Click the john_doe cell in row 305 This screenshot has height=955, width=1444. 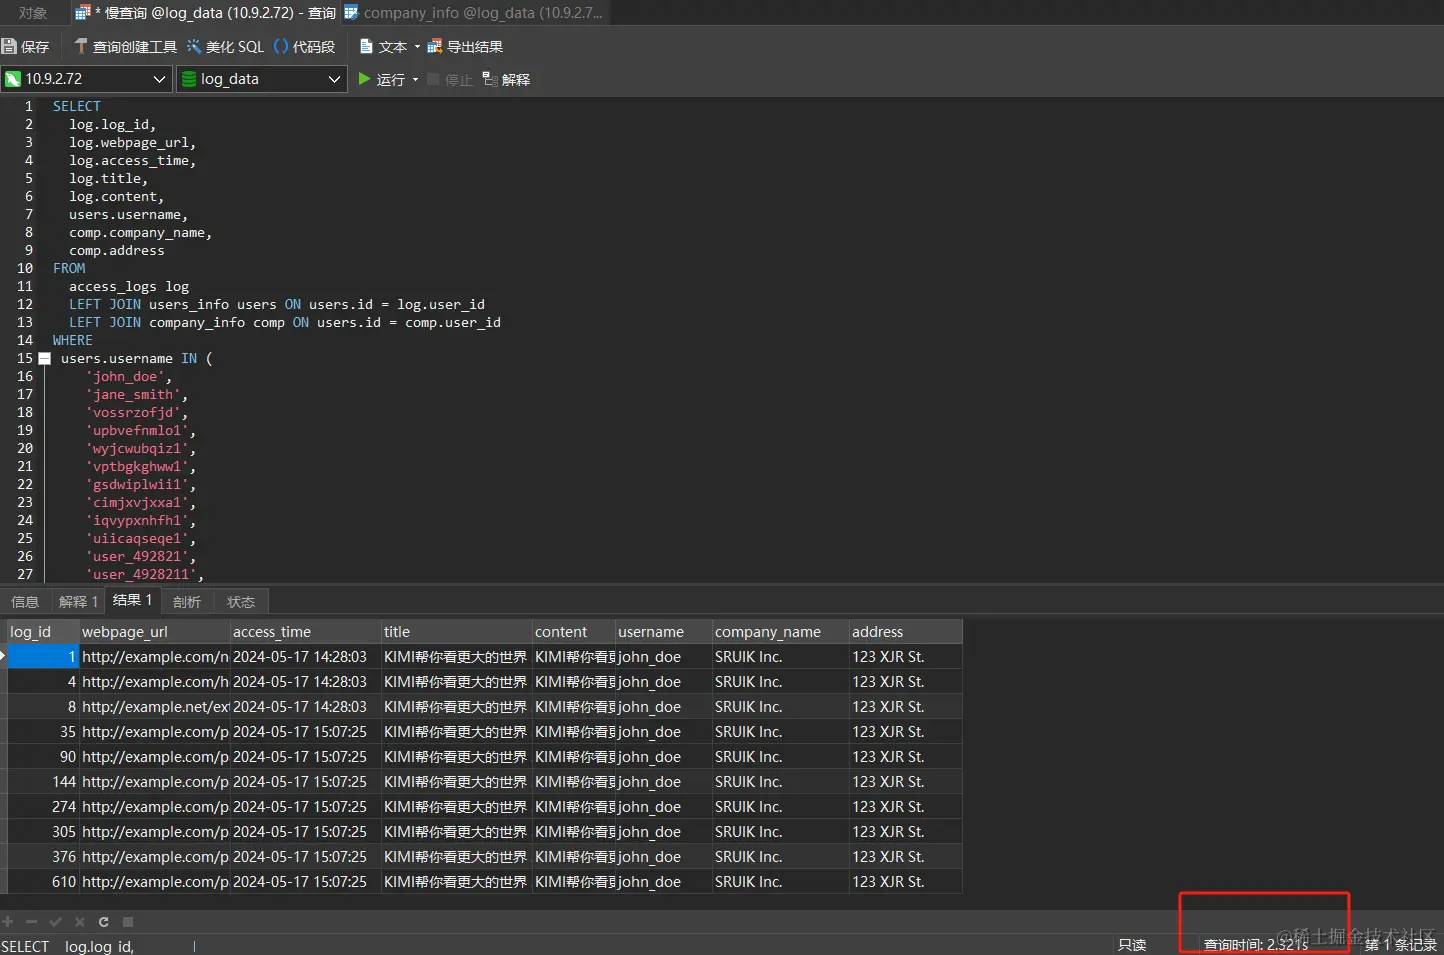click(x=664, y=832)
